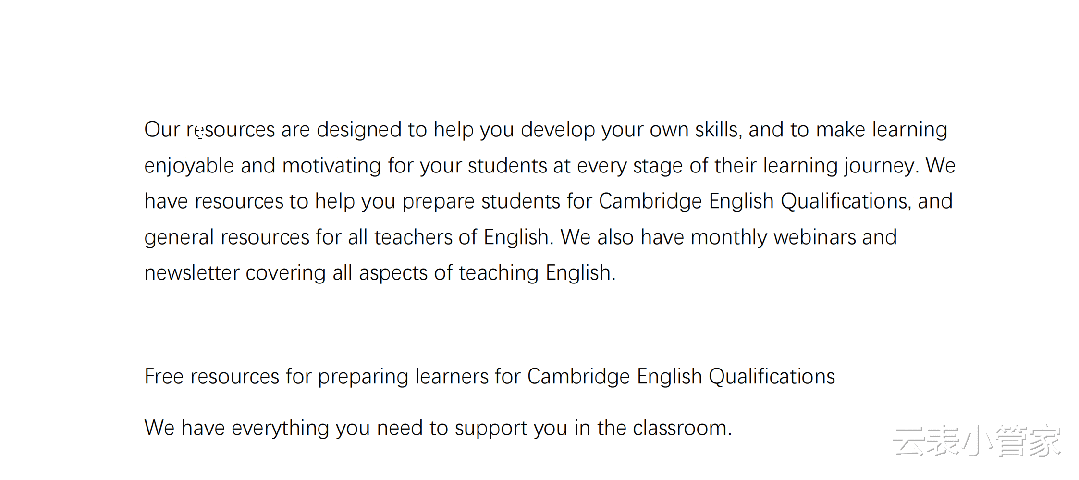Click the word "newsletter"
Viewport: 1079px width, 480px height.
pos(192,273)
